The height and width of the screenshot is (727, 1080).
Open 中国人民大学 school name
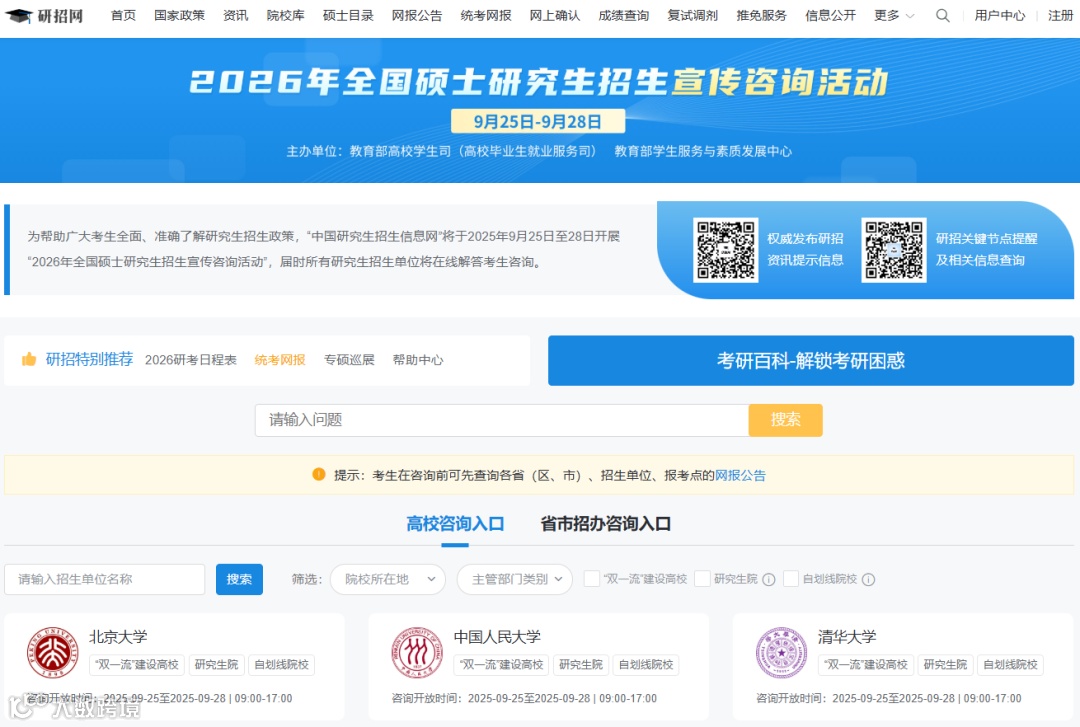(497, 637)
